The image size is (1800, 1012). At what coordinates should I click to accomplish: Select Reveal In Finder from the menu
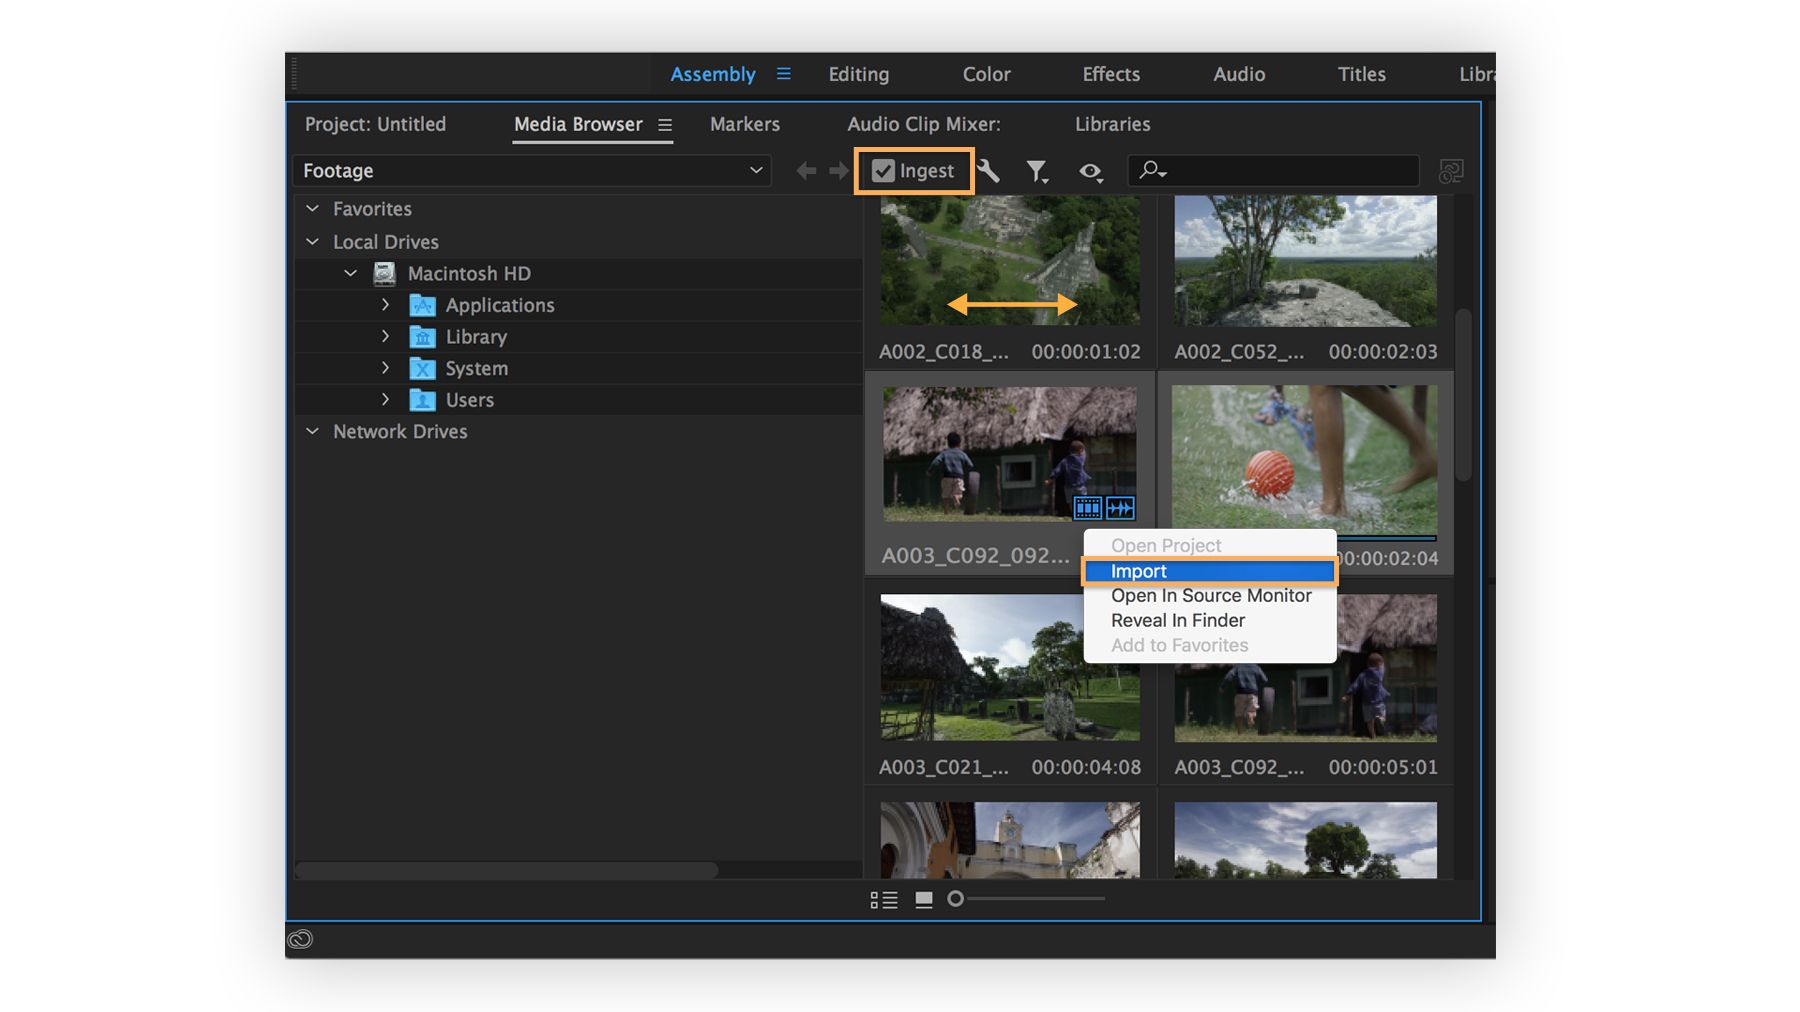[x=1178, y=620]
